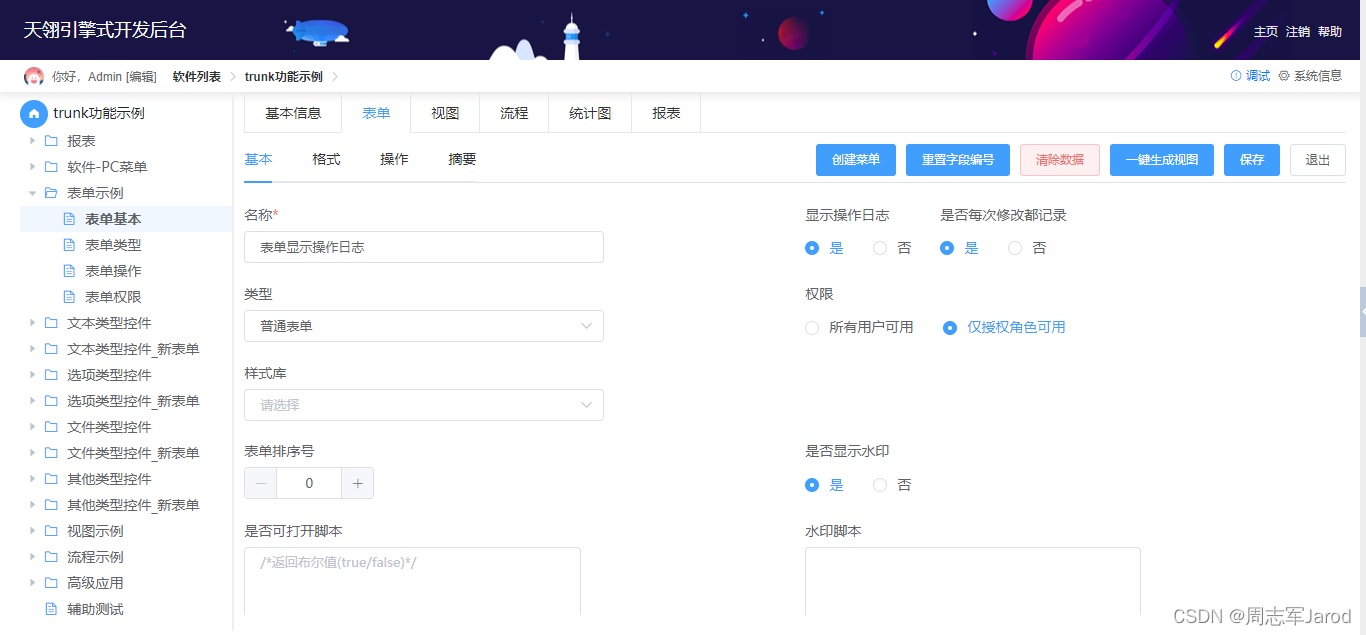Image resolution: width=1366 pixels, height=635 pixels.
Task: Click the folder icon next to 高级应用
Action: tap(51, 583)
